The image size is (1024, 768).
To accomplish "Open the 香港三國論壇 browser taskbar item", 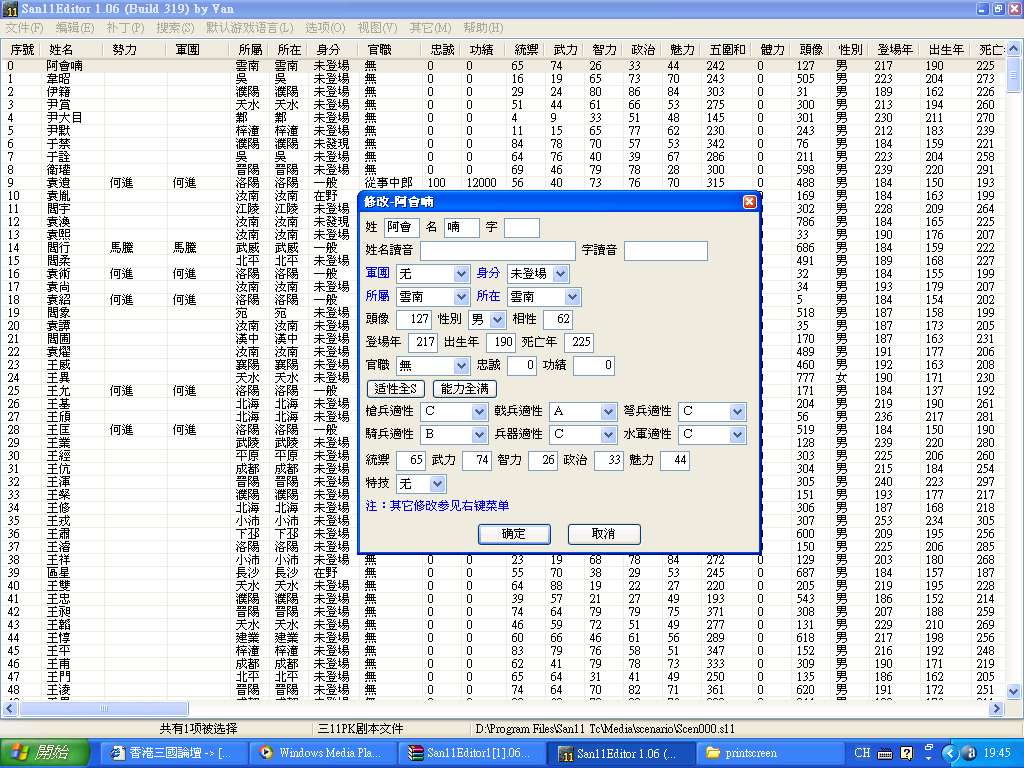I will tap(171, 753).
